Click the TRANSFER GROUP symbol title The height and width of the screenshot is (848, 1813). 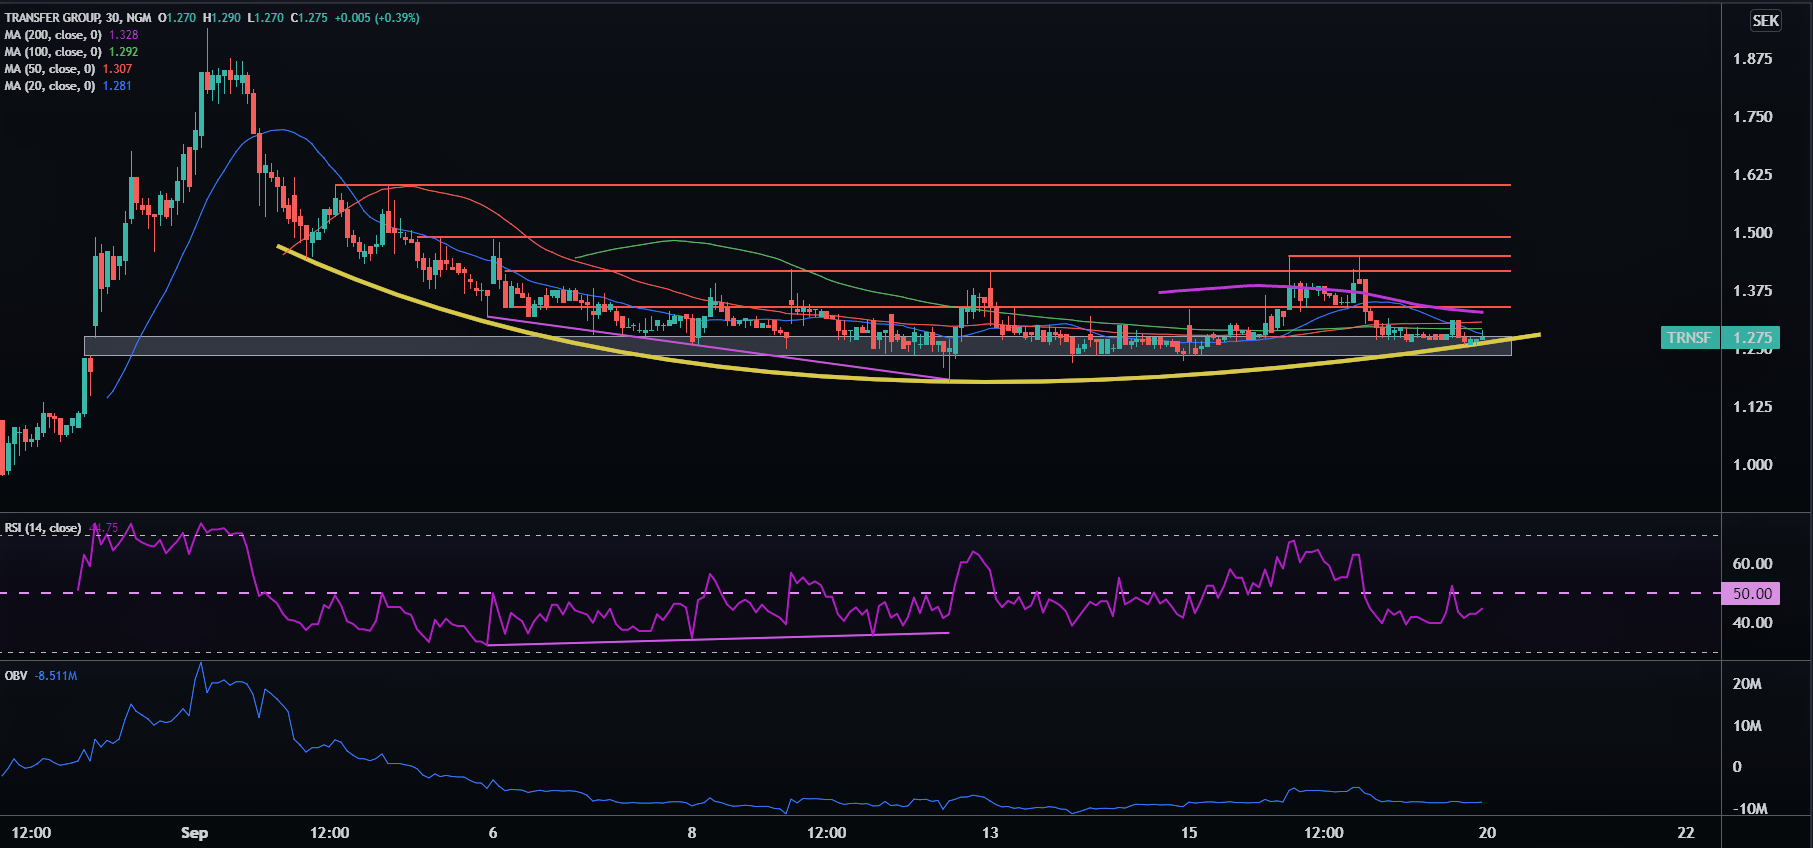tap(51, 18)
